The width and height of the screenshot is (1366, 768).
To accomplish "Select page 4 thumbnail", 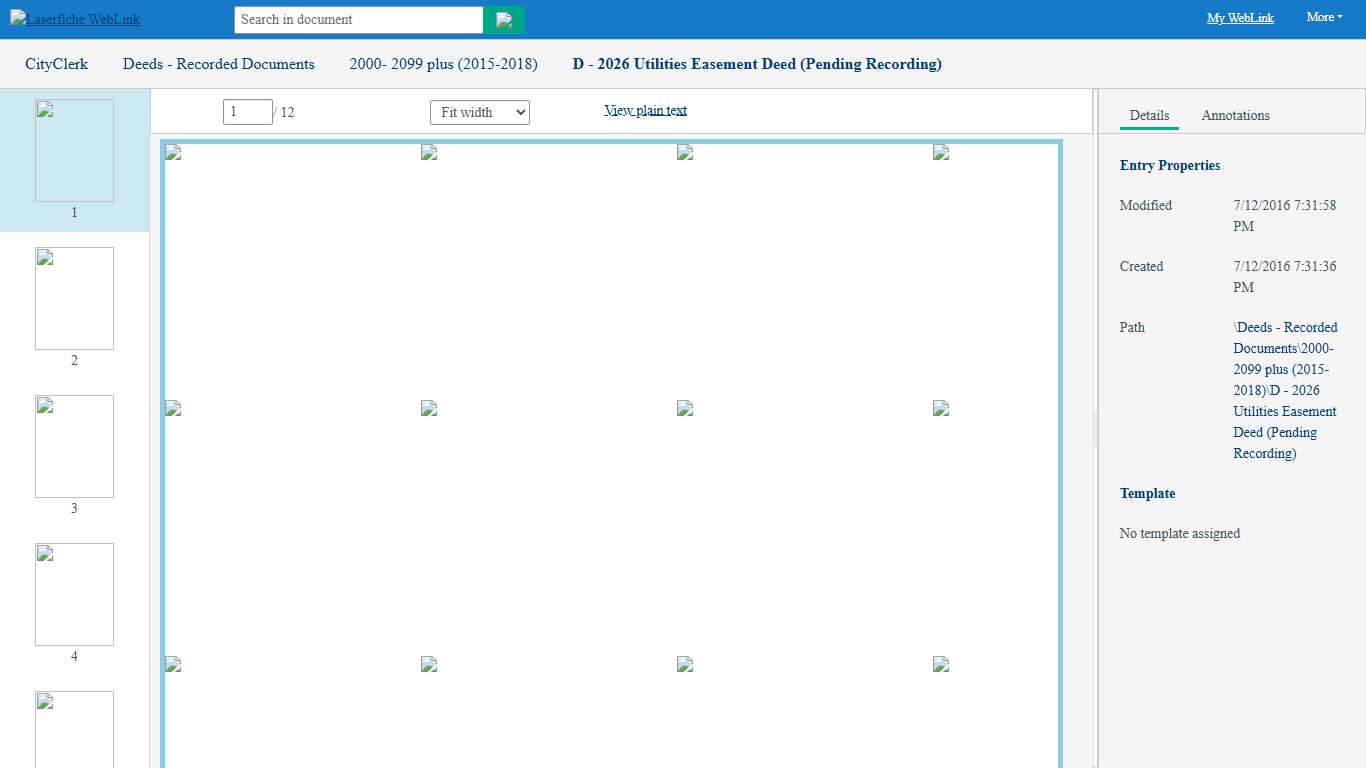I will point(74,595).
